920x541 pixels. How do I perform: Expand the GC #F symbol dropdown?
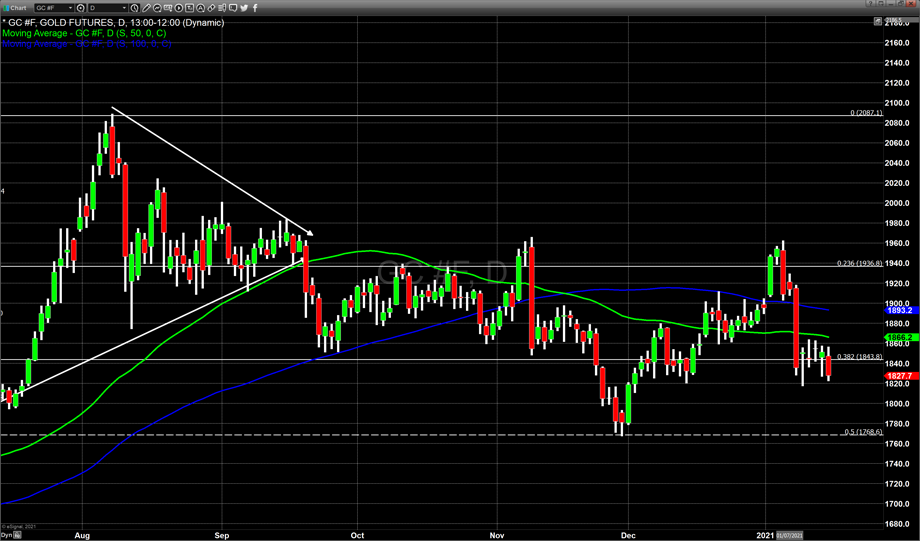point(70,8)
